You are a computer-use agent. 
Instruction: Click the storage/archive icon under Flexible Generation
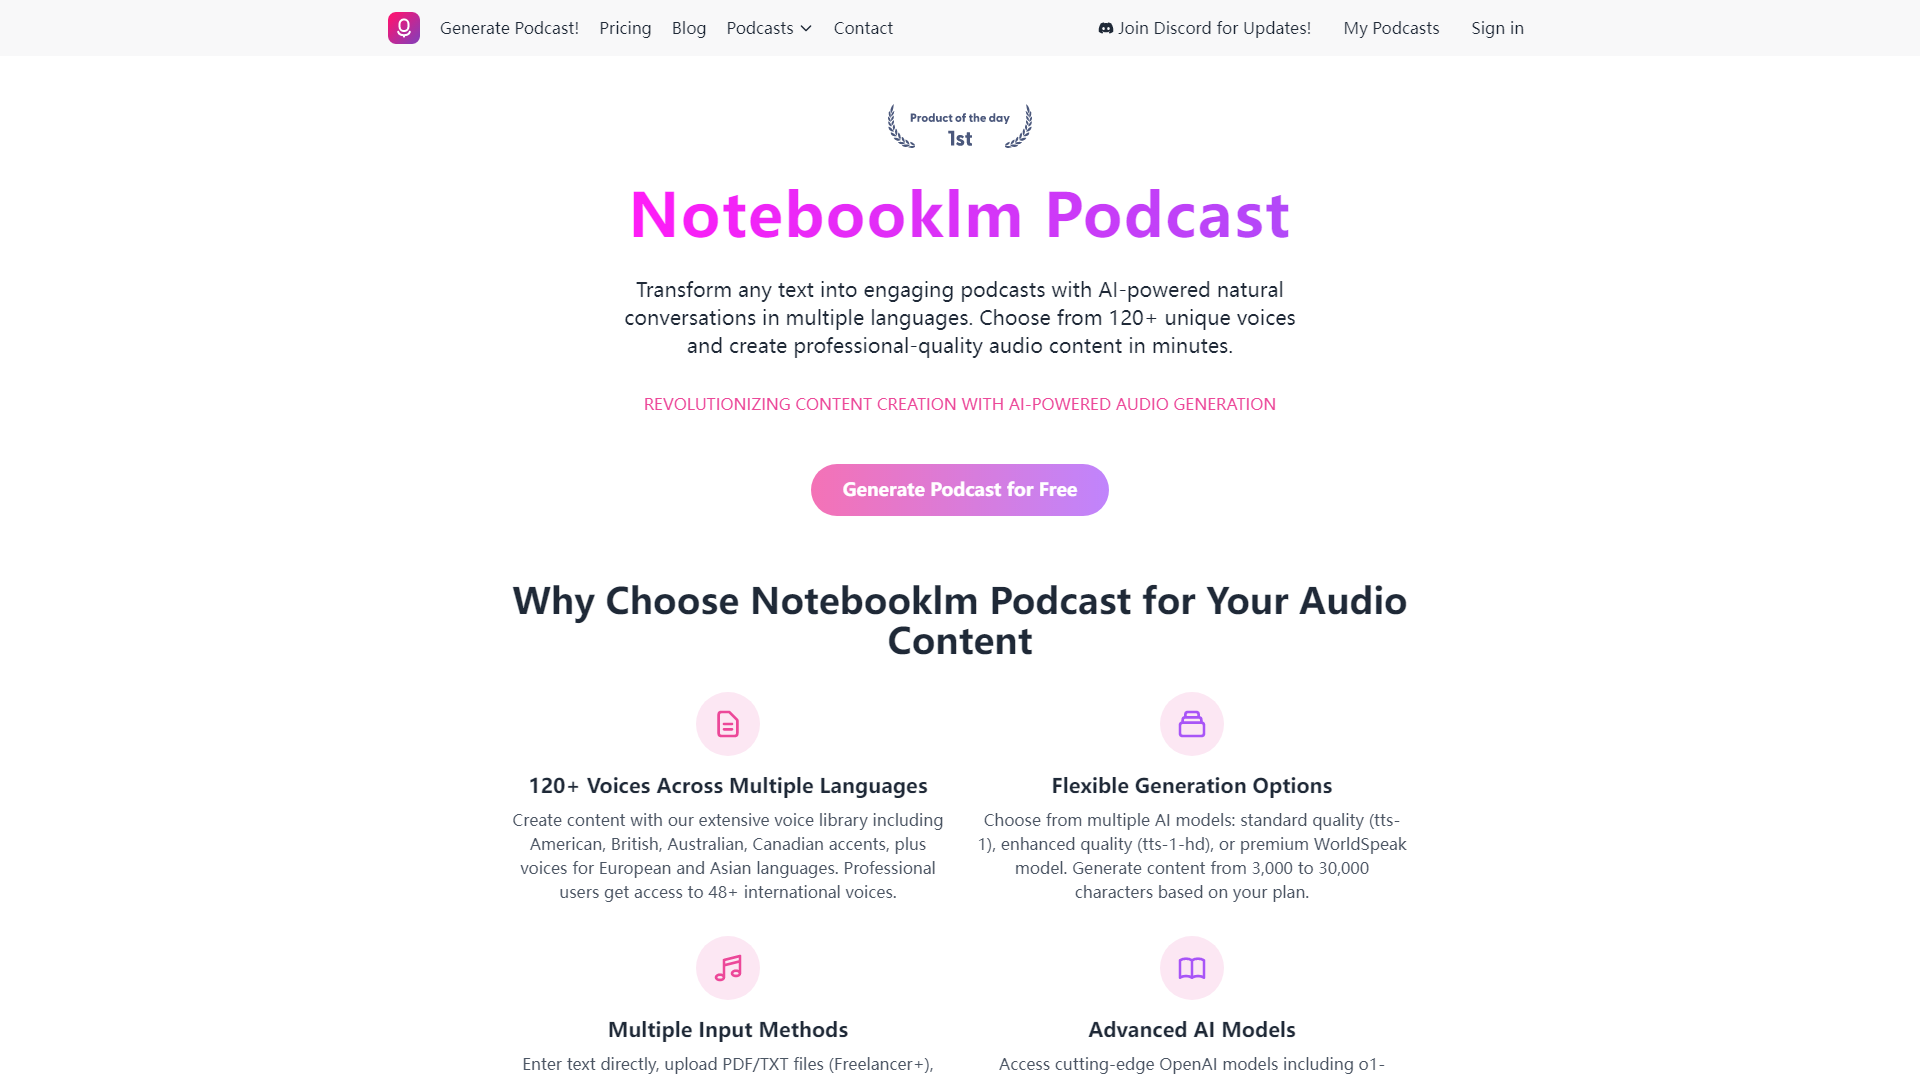click(x=1191, y=723)
